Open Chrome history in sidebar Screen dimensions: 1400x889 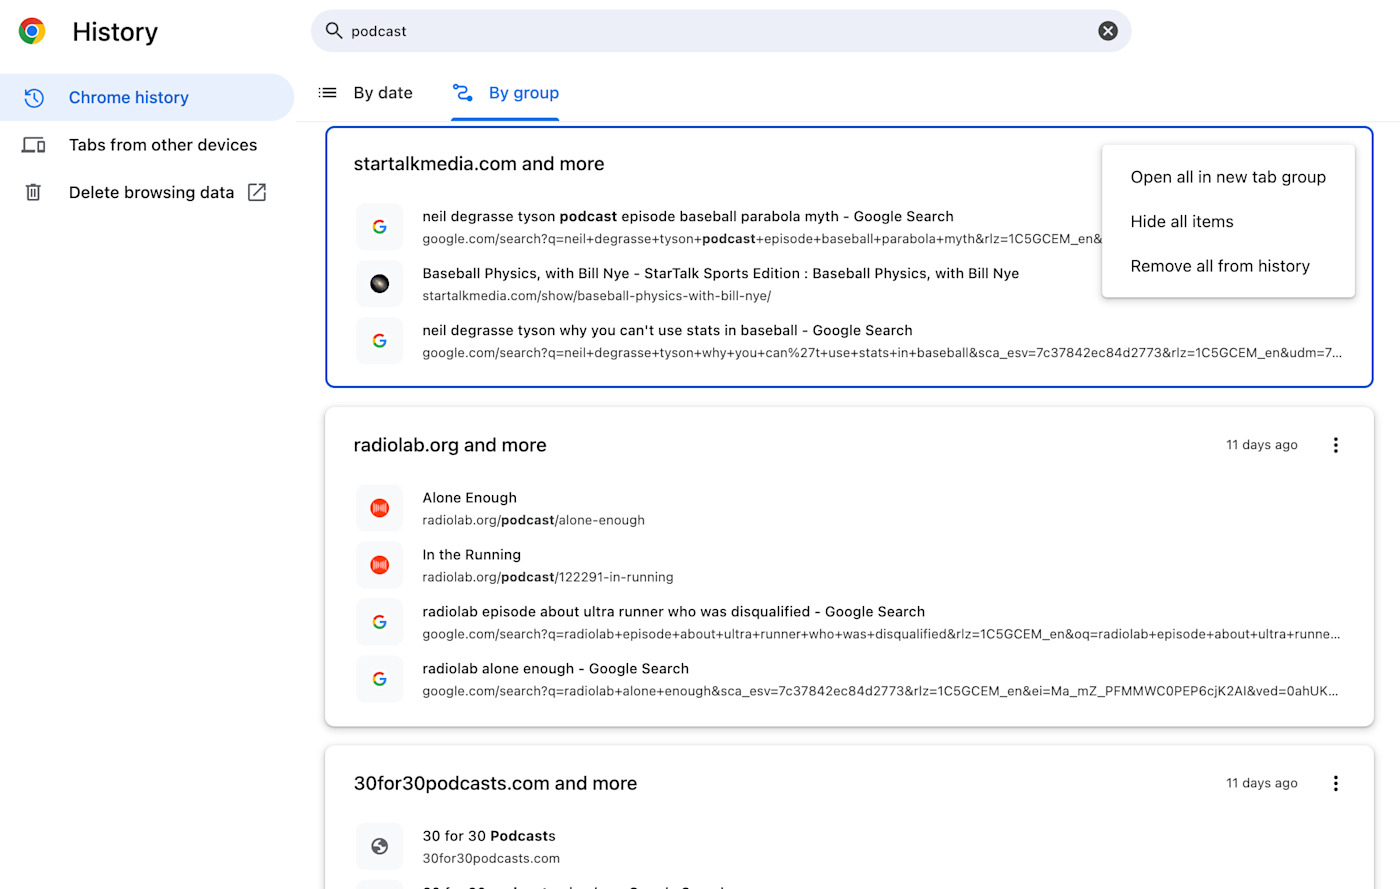point(128,97)
